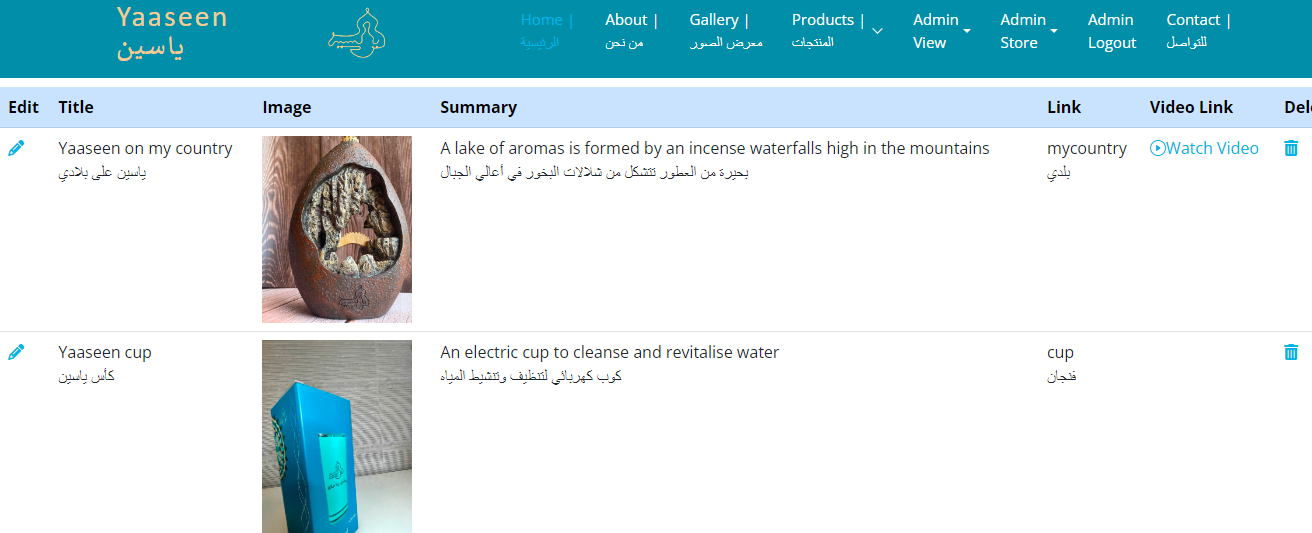Open the Watch Video link
This screenshot has height=533, width=1312.
1212,148
